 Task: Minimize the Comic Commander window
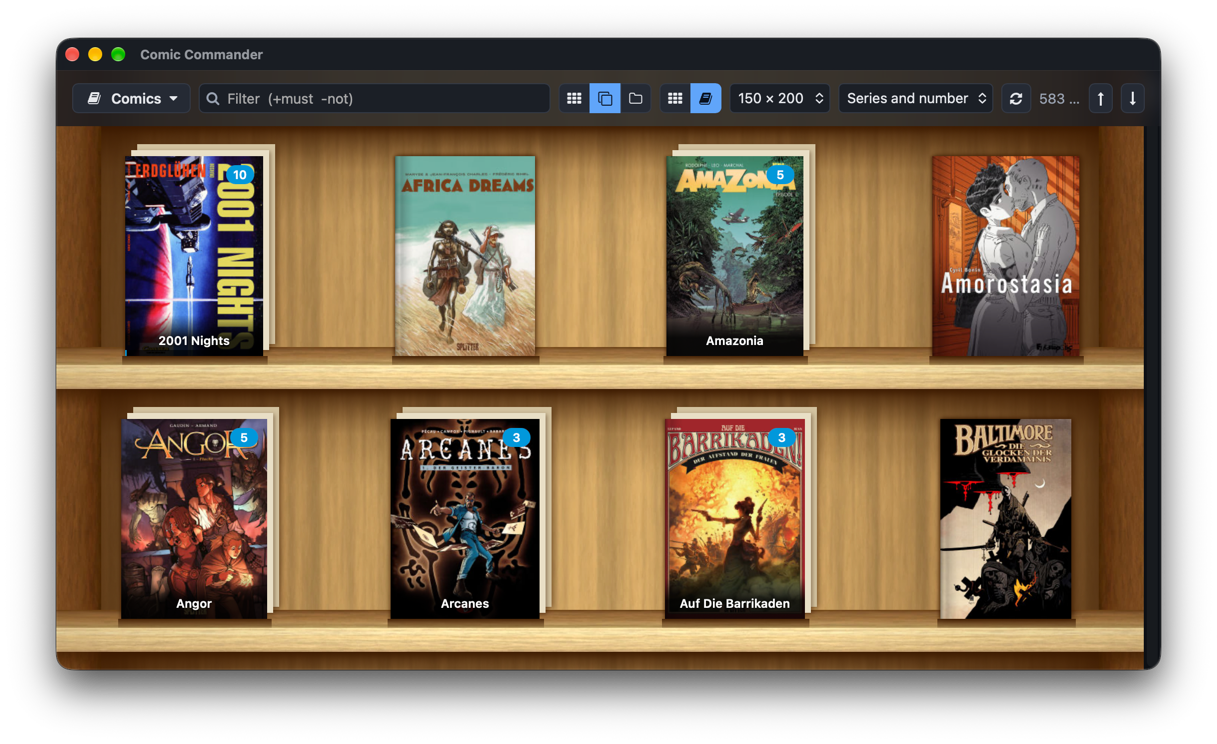tap(95, 54)
